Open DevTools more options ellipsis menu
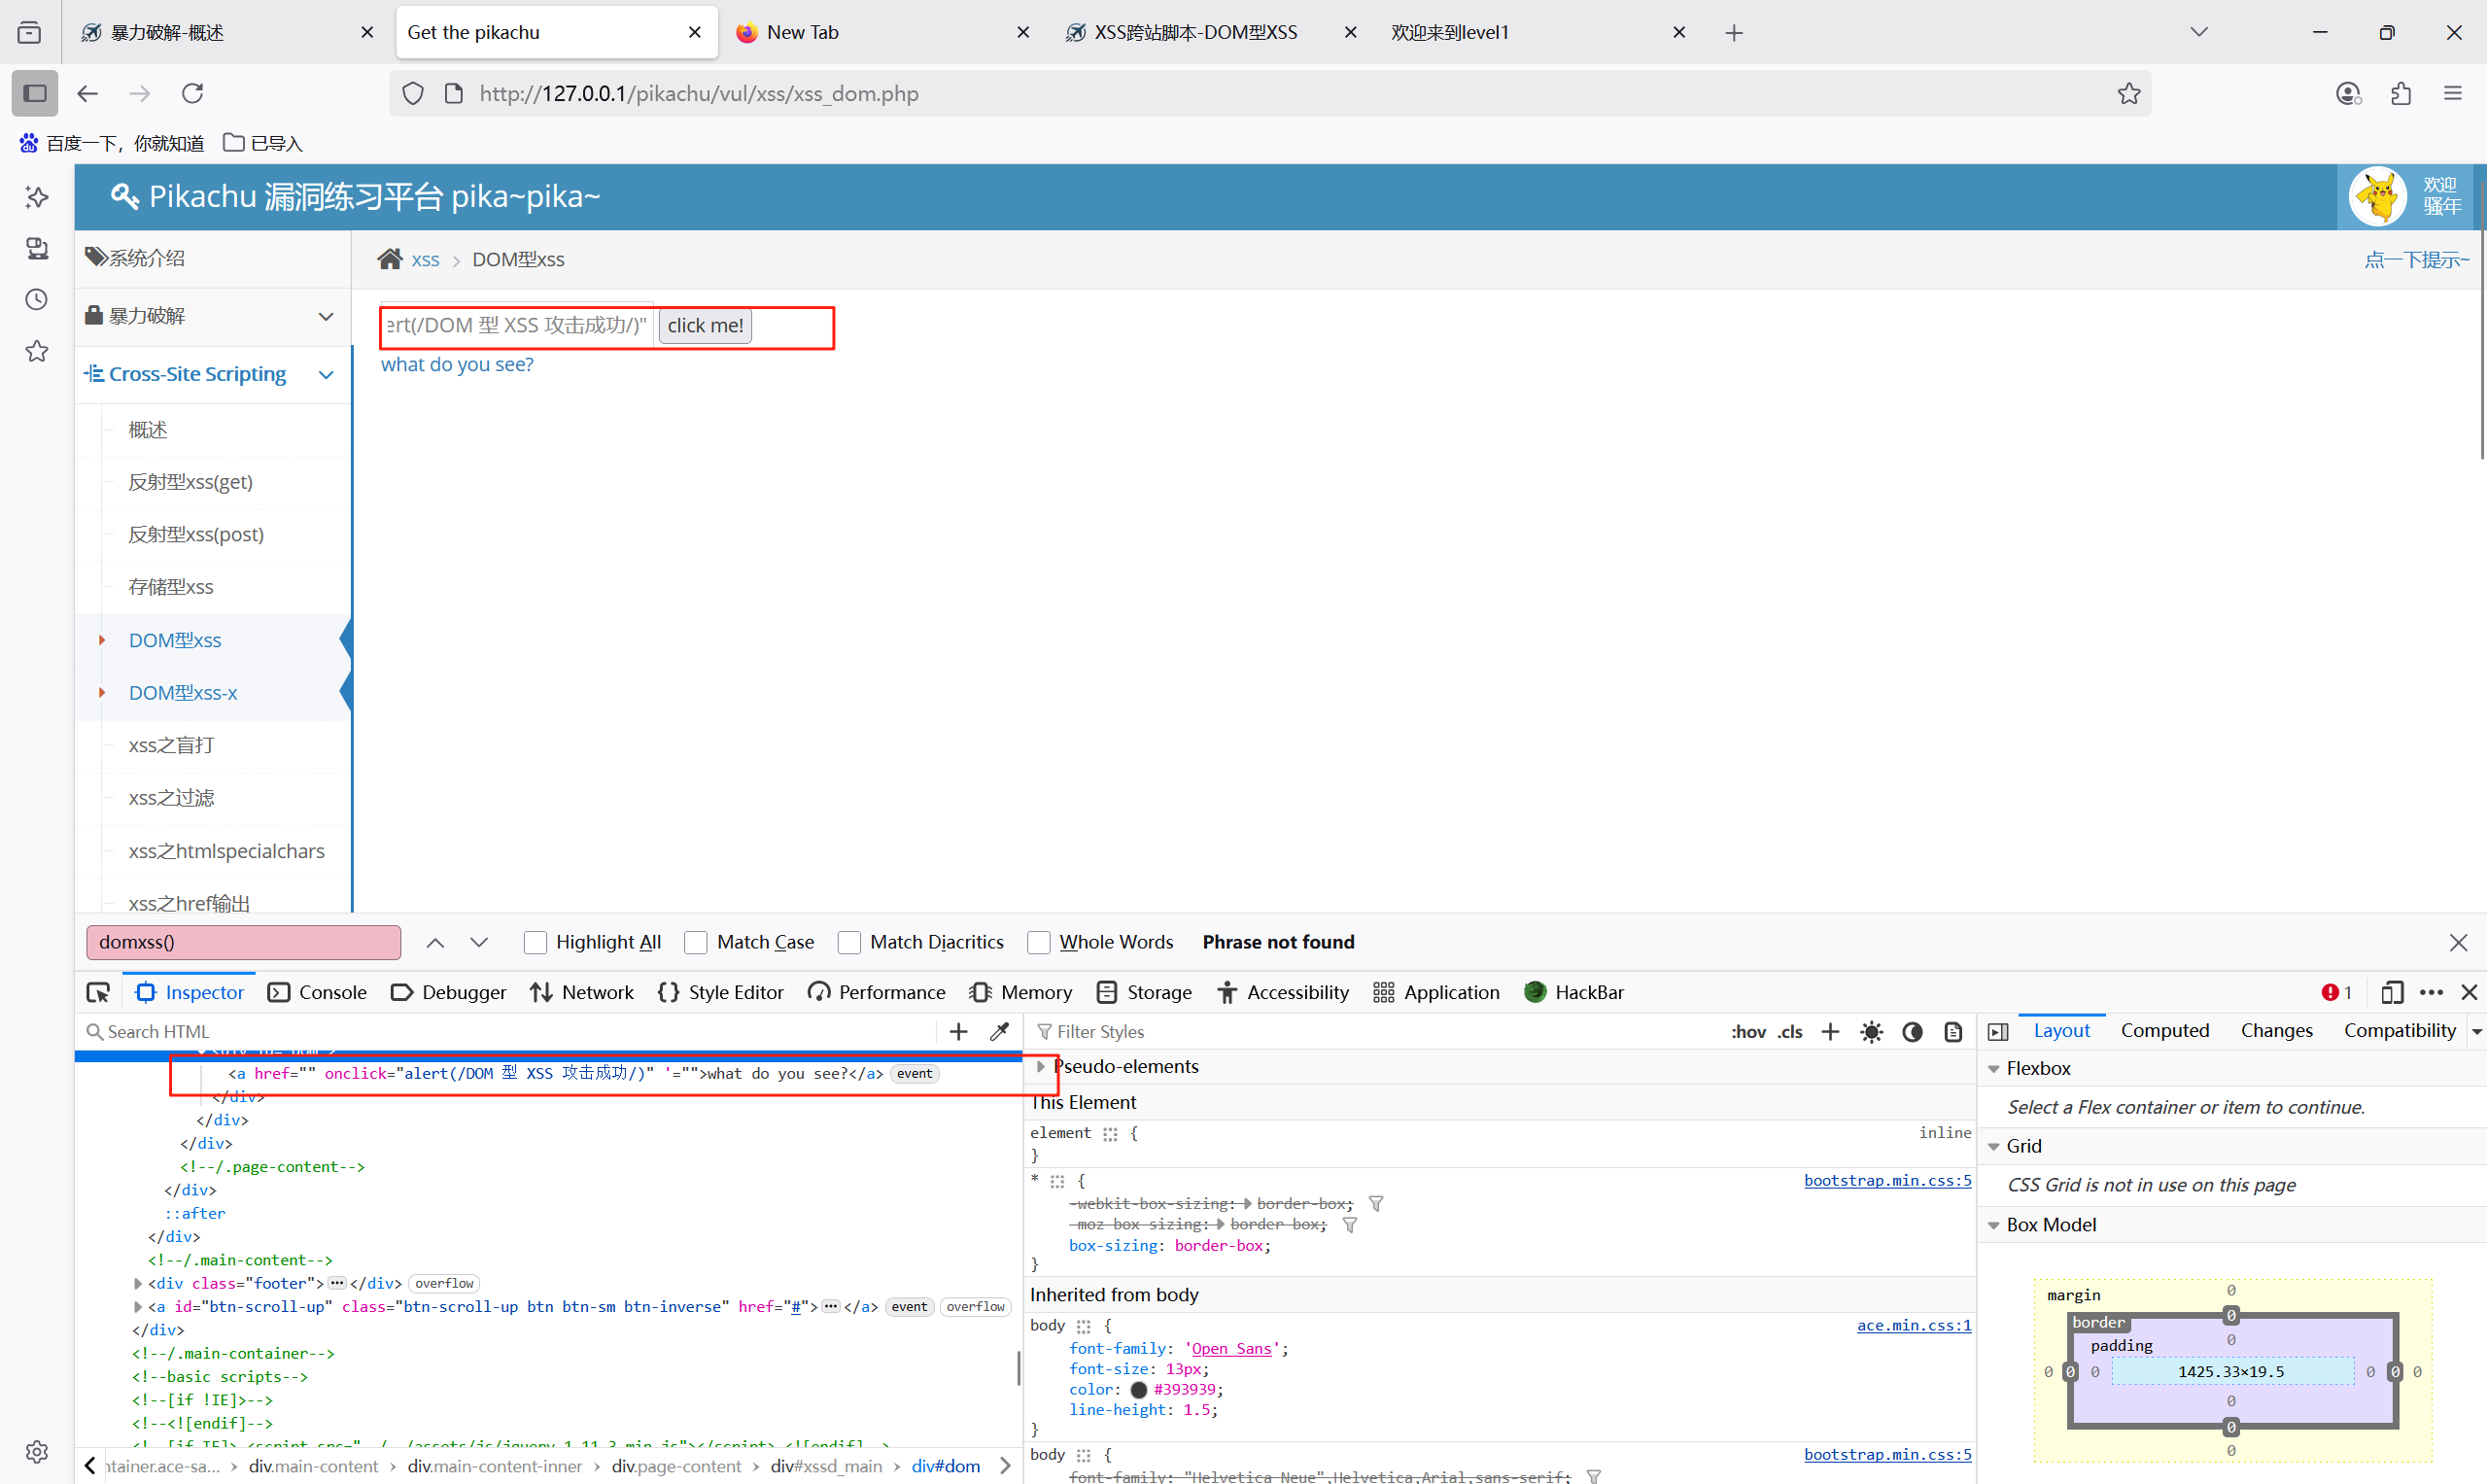 click(x=2431, y=992)
